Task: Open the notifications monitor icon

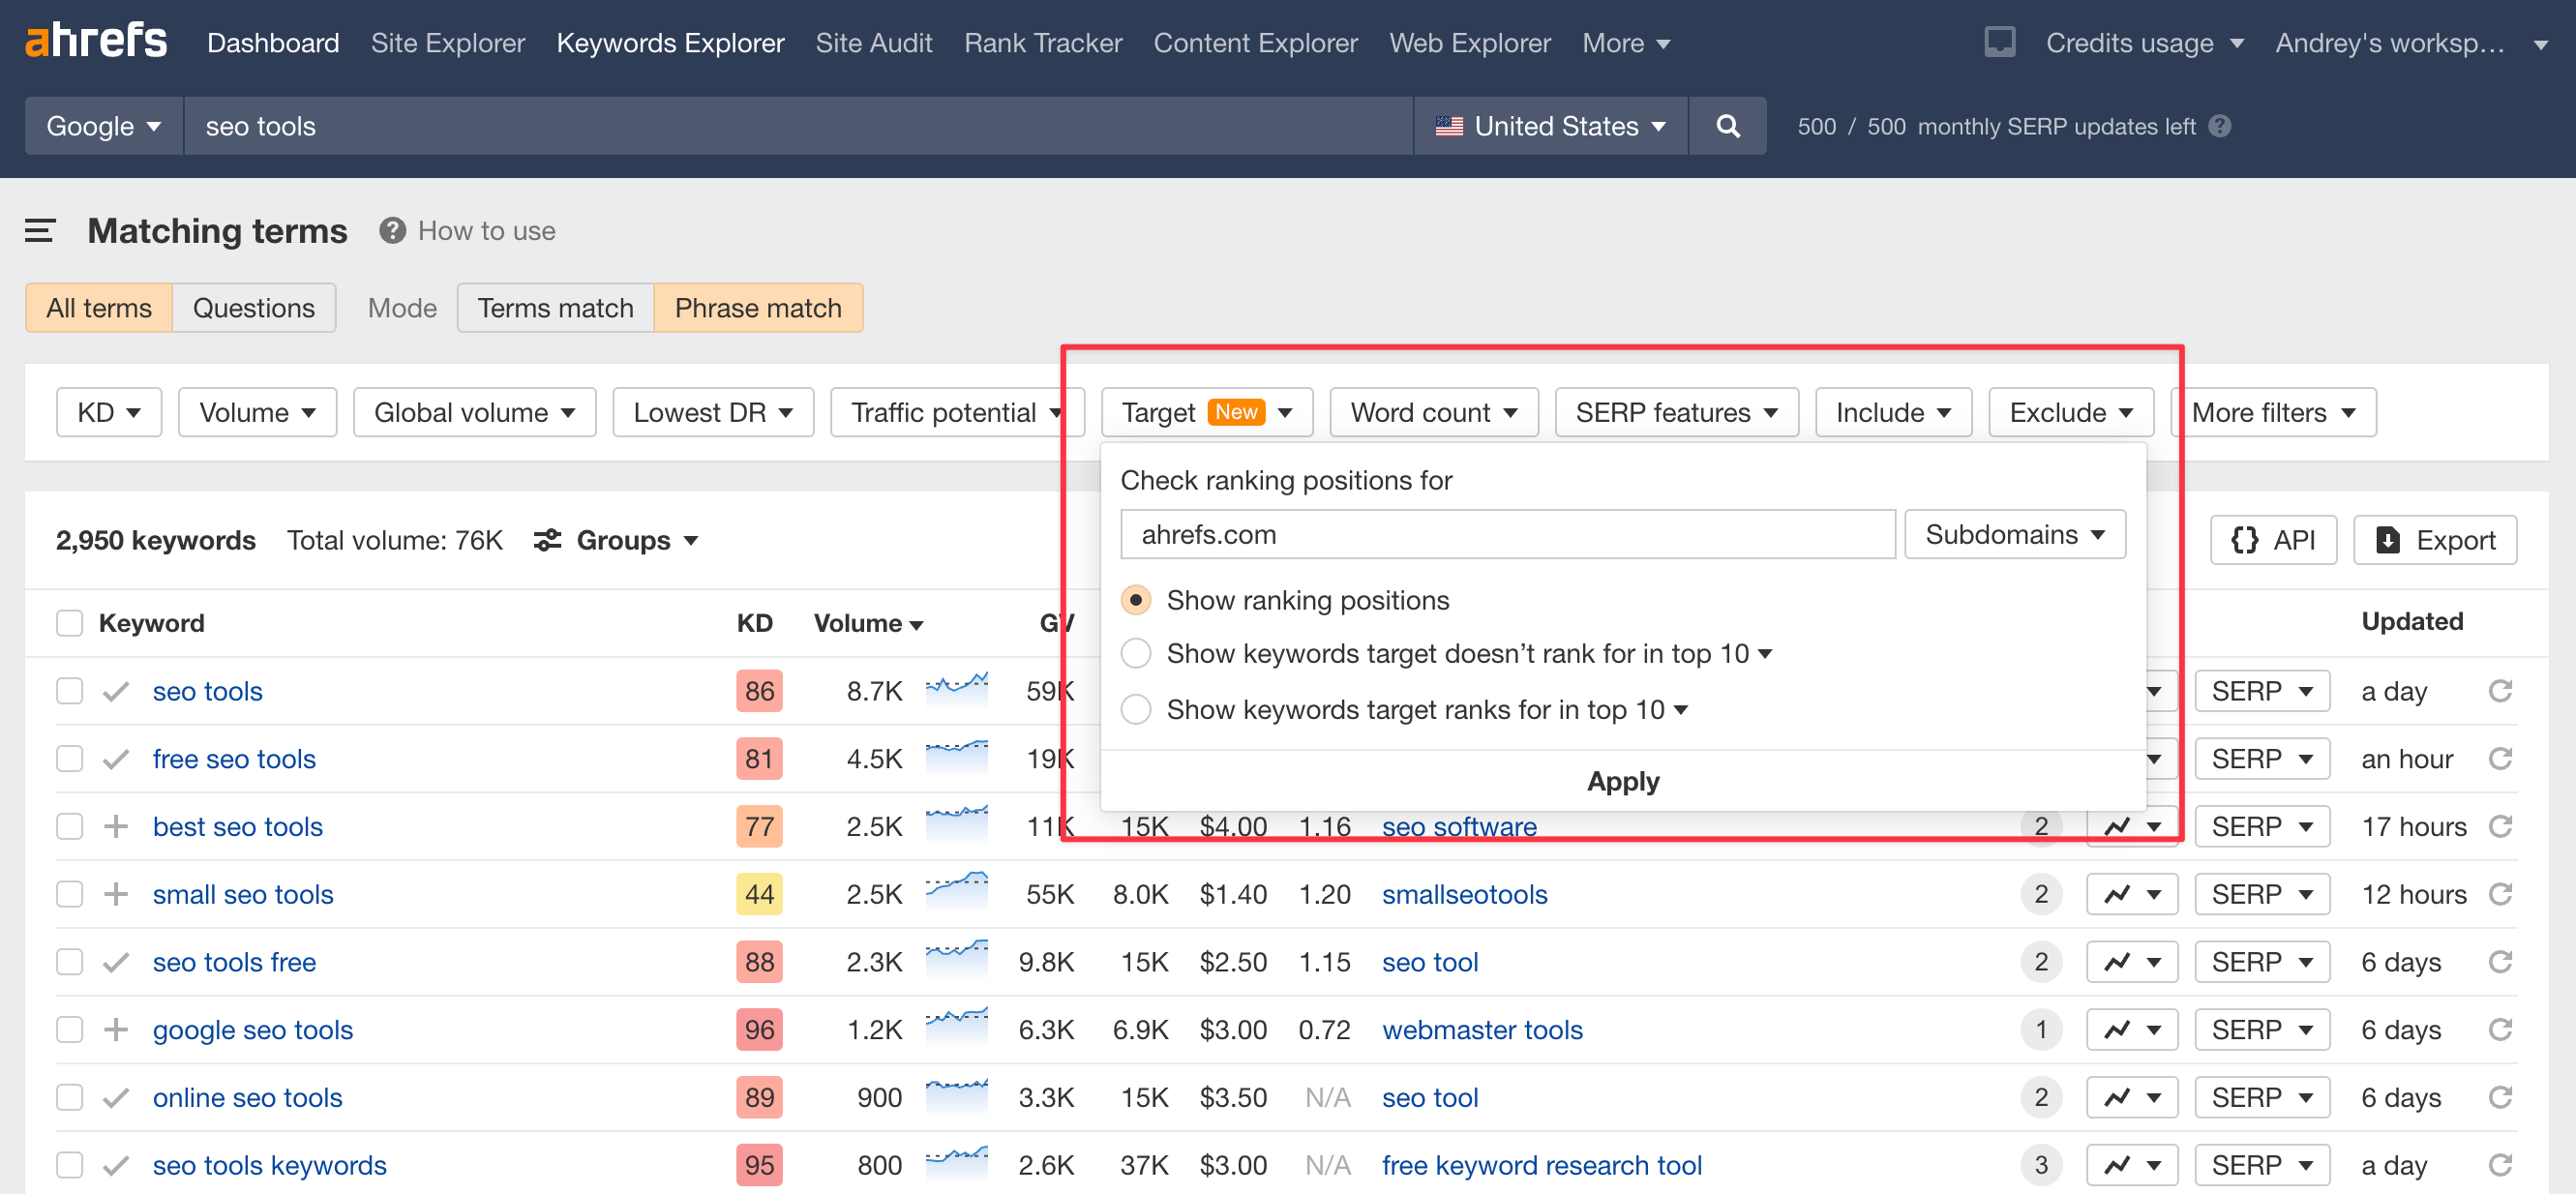Action: coord(2000,42)
